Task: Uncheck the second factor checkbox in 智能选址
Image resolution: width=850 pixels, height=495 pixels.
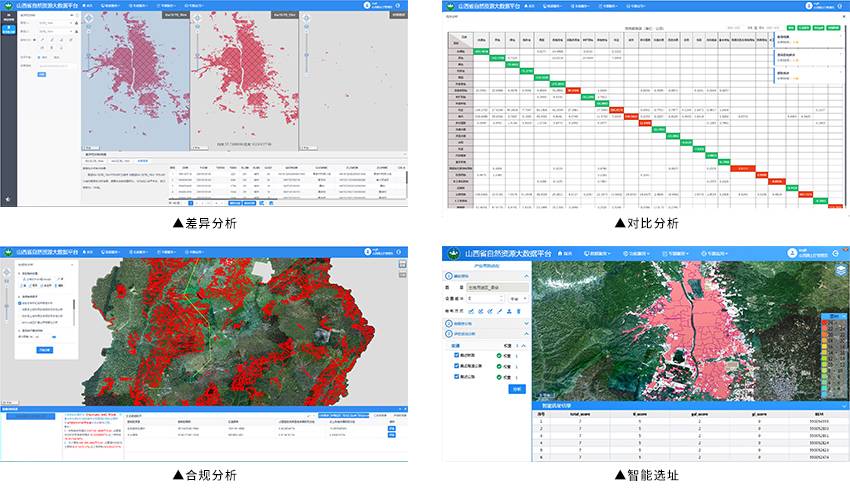Action: (457, 366)
